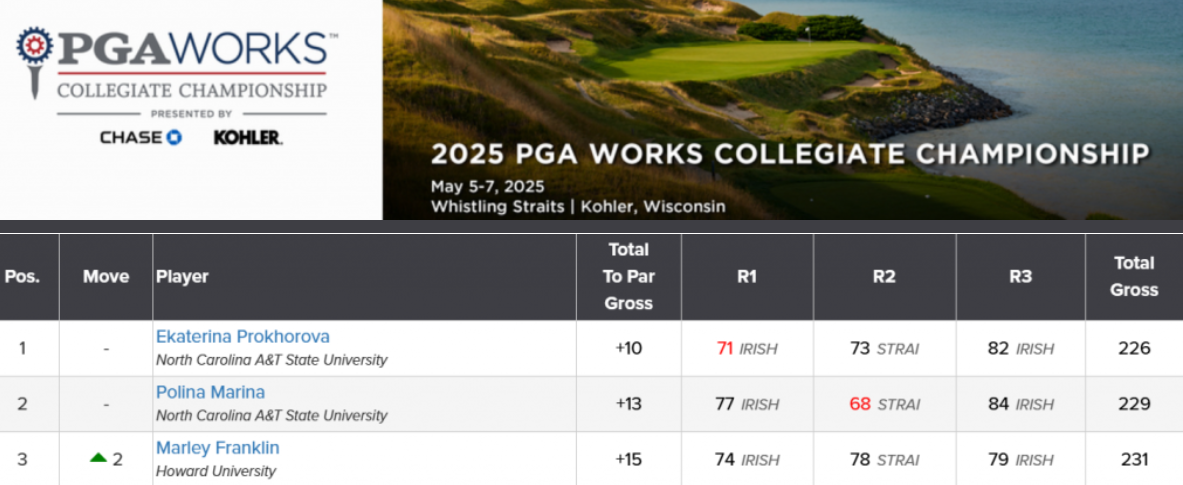Click Polina Marina's red R2 score 68

860,404
